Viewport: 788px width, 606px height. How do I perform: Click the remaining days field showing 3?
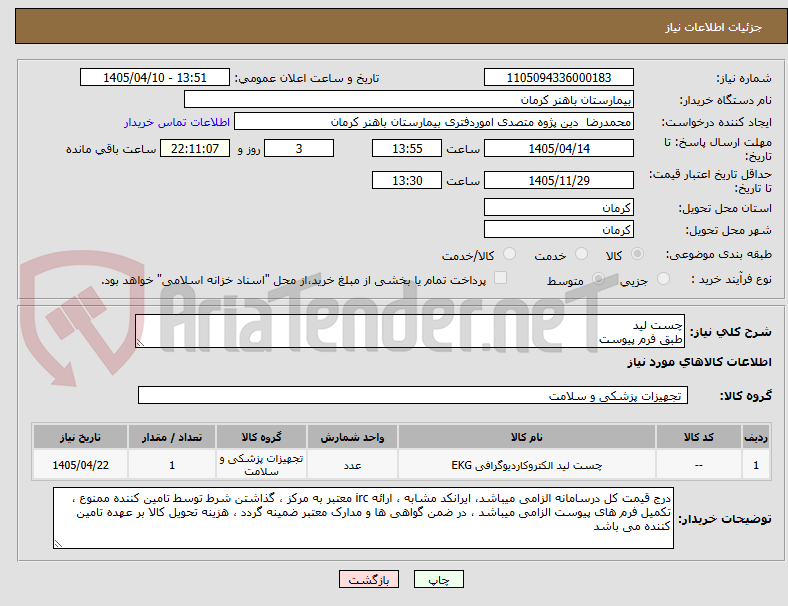pyautogui.click(x=299, y=148)
